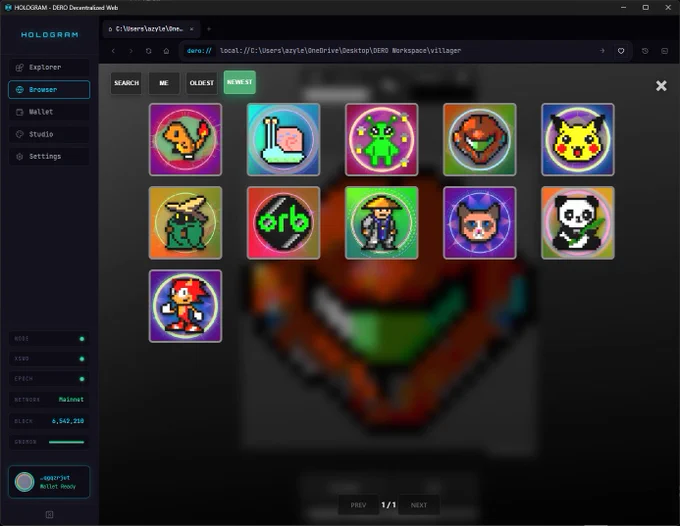Click the block height 6,542,210
Screen dimensions: 680x526
click(68, 421)
